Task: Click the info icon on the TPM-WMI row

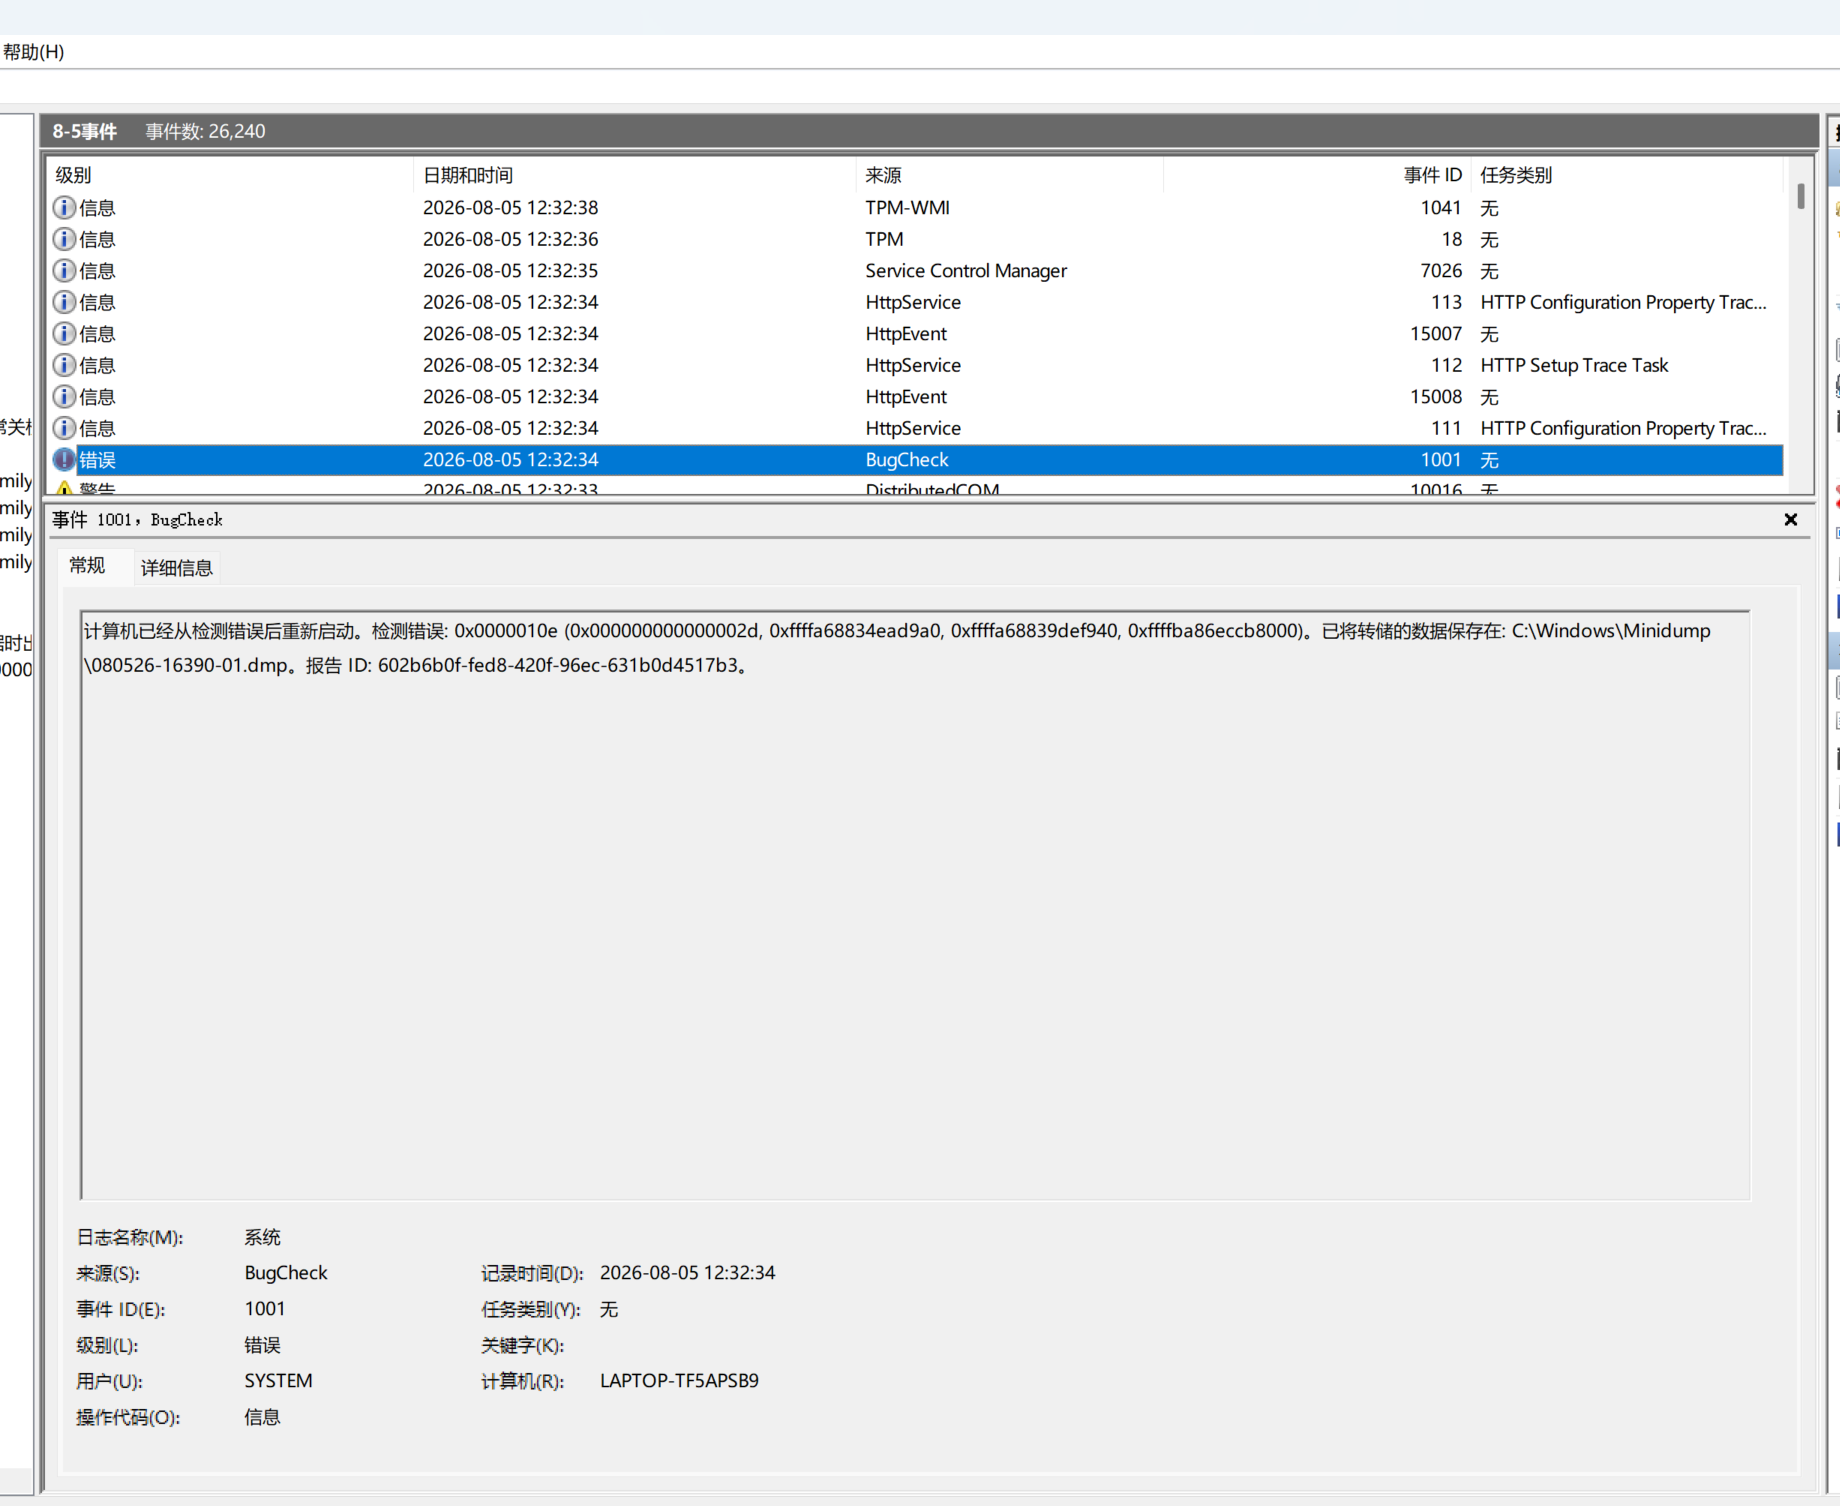Action: tap(64, 207)
